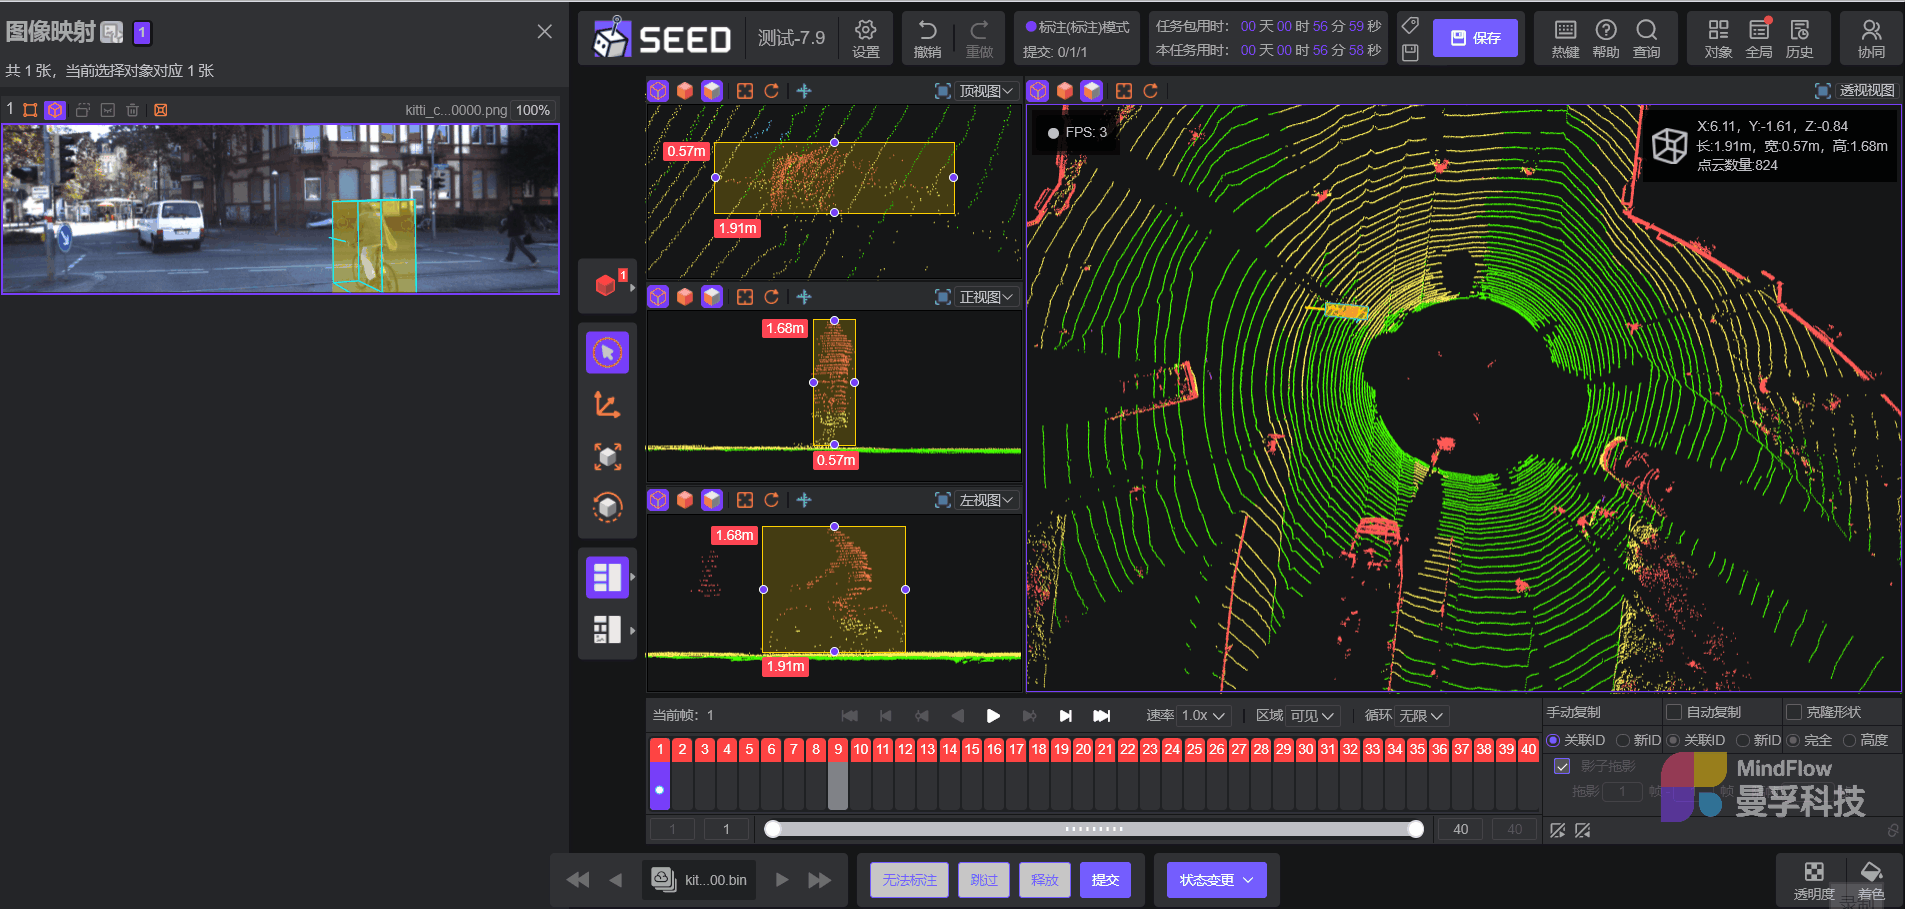
Task: Click the orange solid cube in perspective toolbar
Action: click(1065, 91)
